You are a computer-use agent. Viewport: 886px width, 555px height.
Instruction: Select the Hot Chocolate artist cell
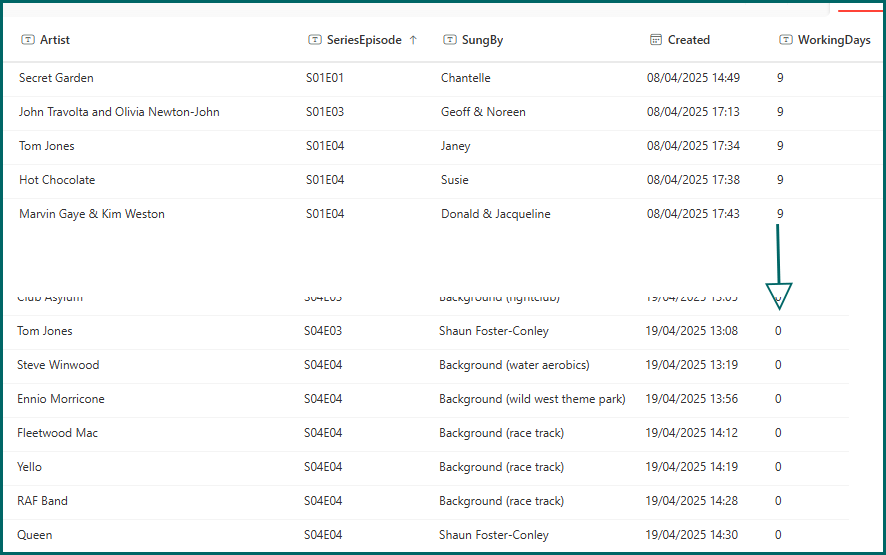tap(57, 180)
